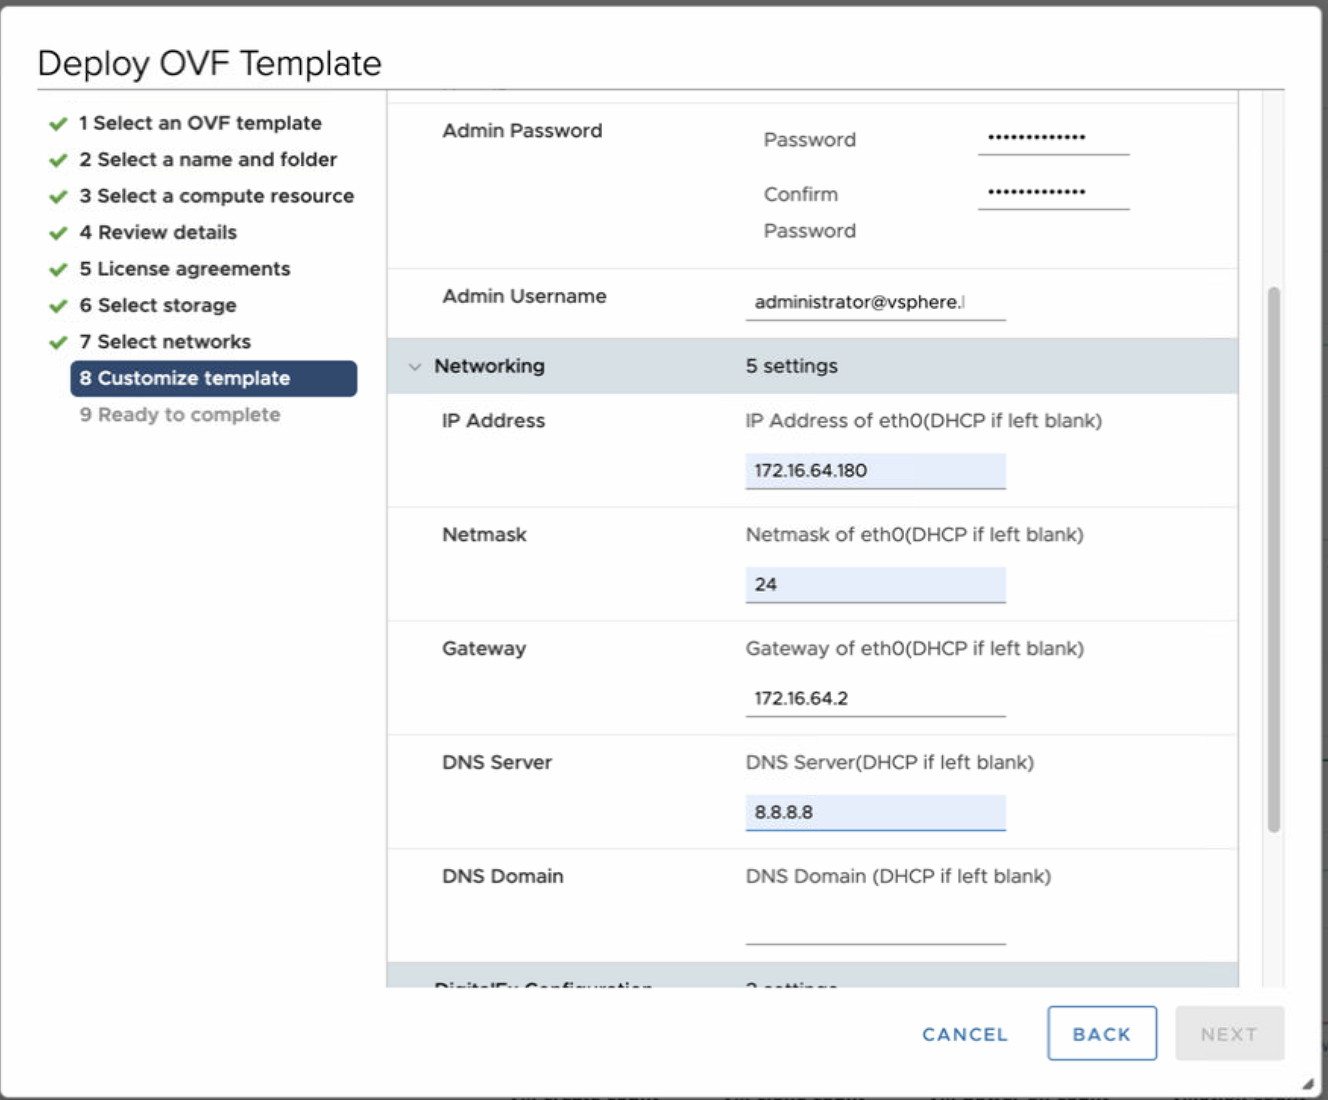Click the Admin Username field
This screenshot has width=1328, height=1100.
click(875, 302)
